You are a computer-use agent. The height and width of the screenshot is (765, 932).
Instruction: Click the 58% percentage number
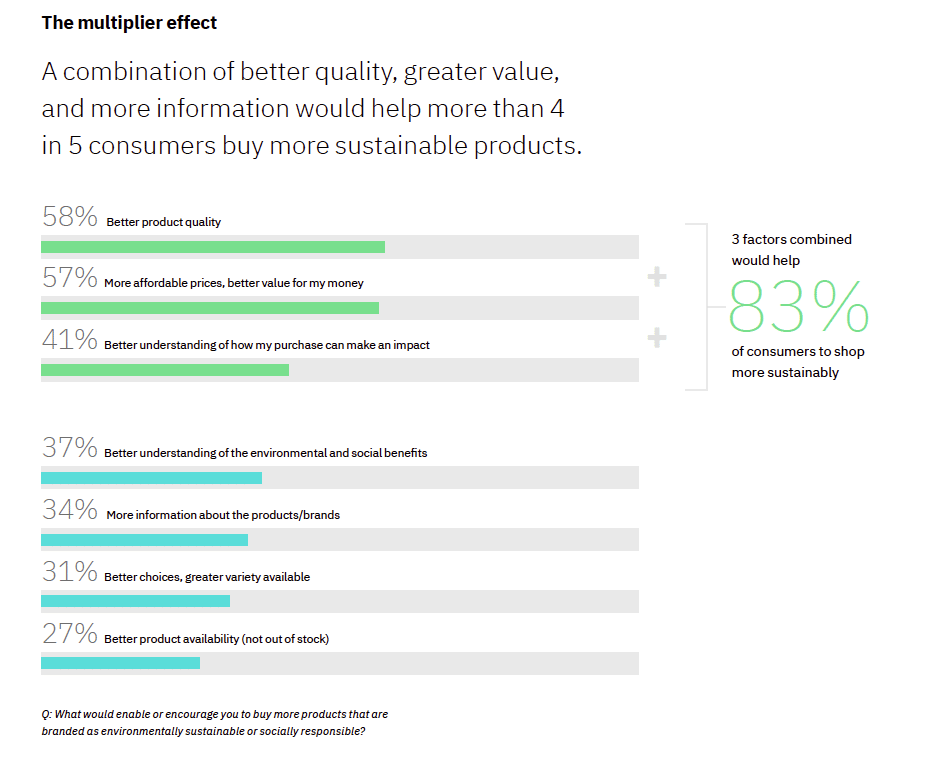(x=69, y=216)
